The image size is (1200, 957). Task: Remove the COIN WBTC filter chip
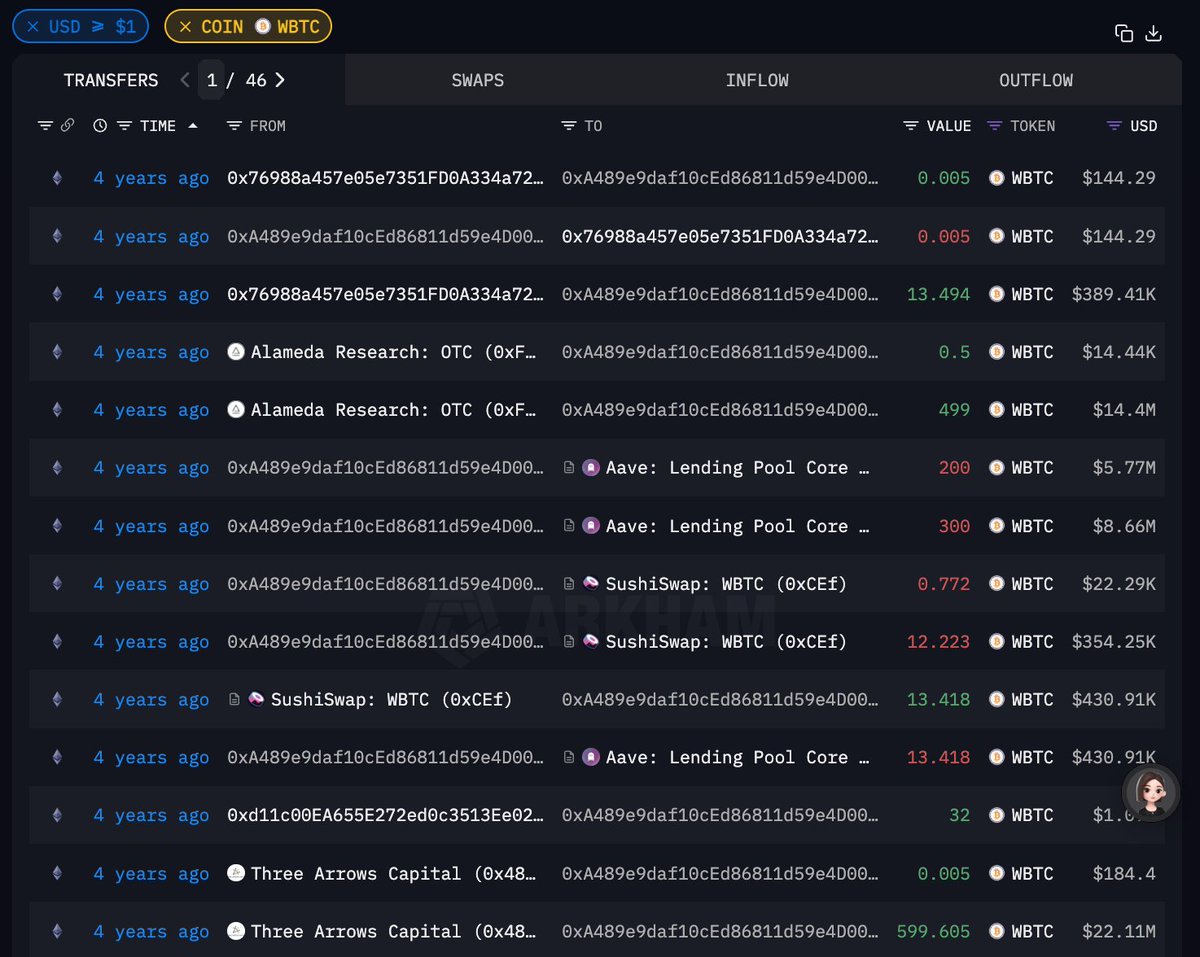click(185, 27)
